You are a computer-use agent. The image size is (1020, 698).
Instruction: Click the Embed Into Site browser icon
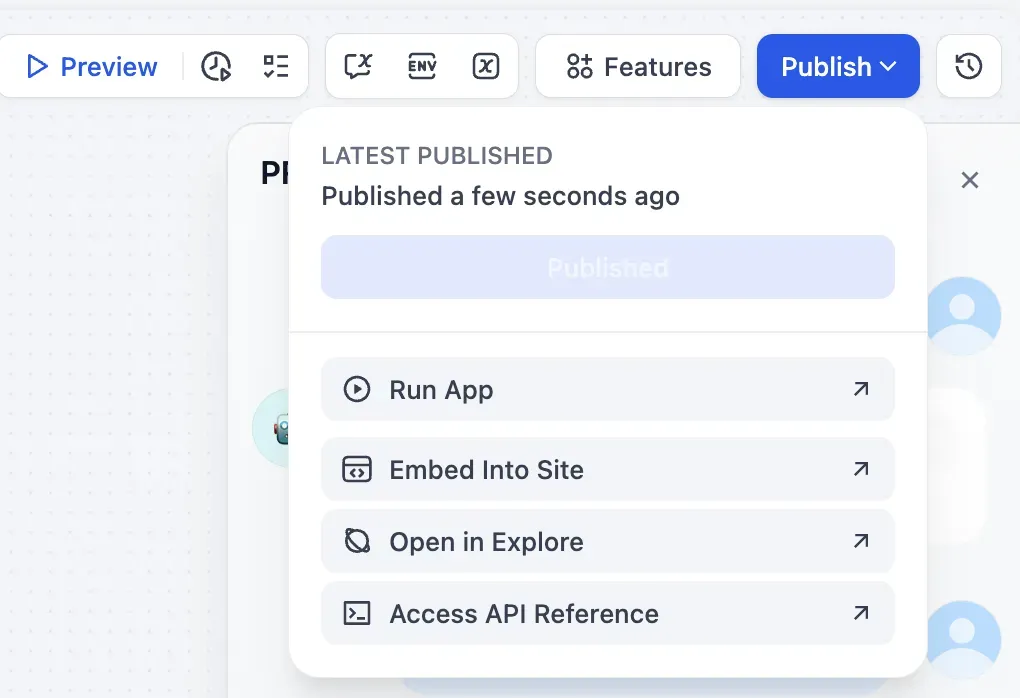[357, 469]
